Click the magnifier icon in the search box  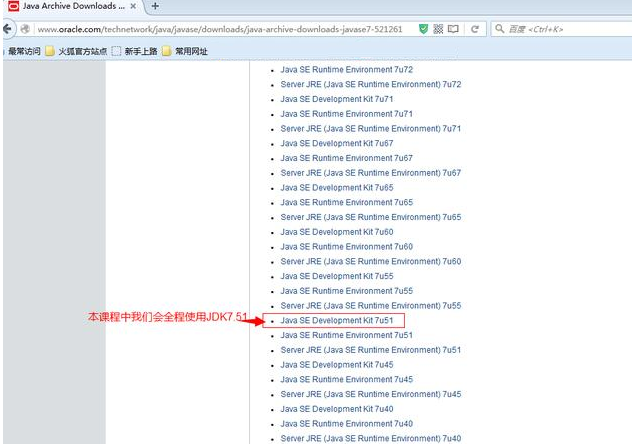500,29
